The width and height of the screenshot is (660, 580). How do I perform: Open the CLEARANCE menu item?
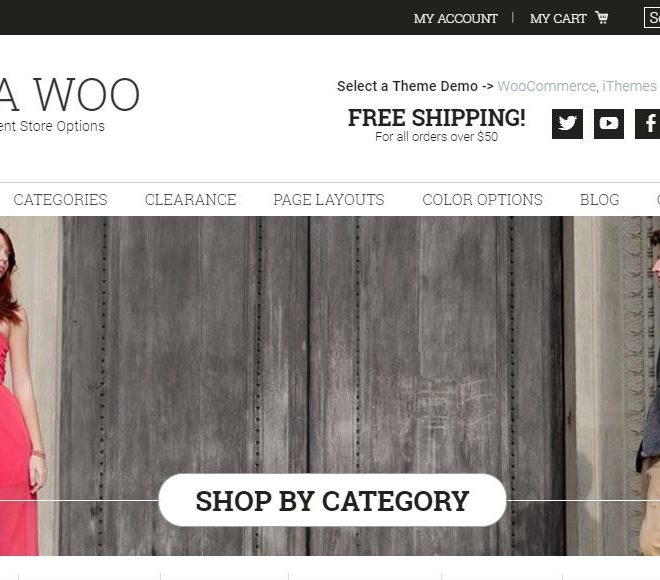tap(190, 200)
